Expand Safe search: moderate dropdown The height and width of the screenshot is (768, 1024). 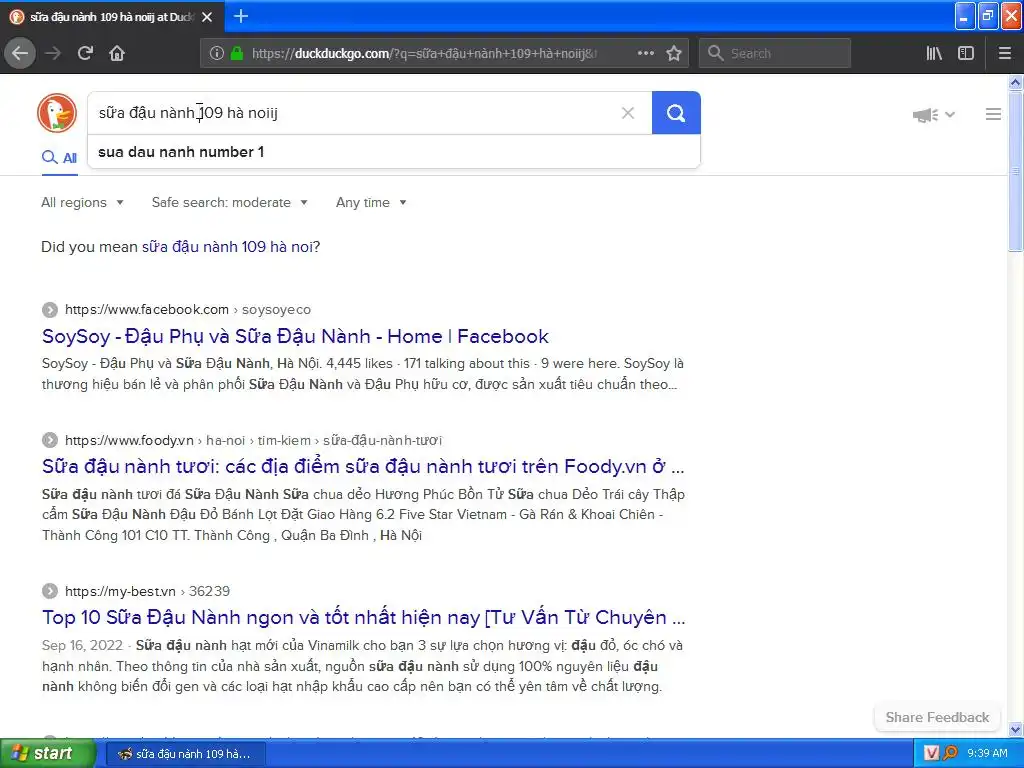[229, 202]
